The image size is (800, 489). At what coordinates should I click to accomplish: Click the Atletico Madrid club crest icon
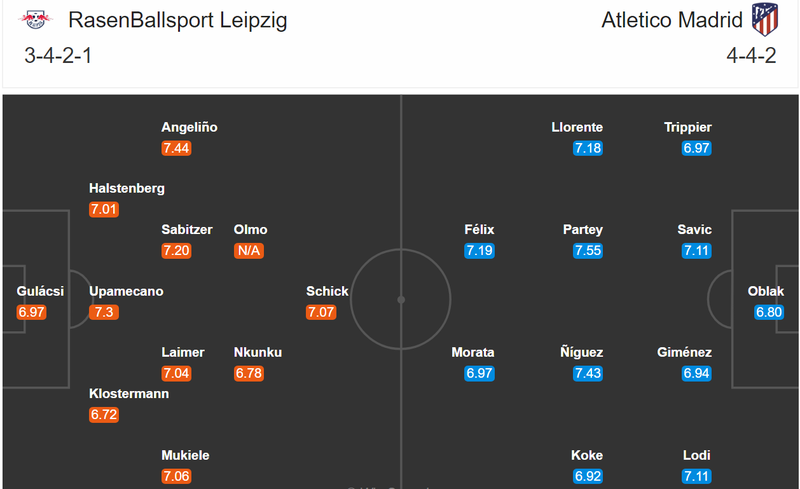[765, 19]
